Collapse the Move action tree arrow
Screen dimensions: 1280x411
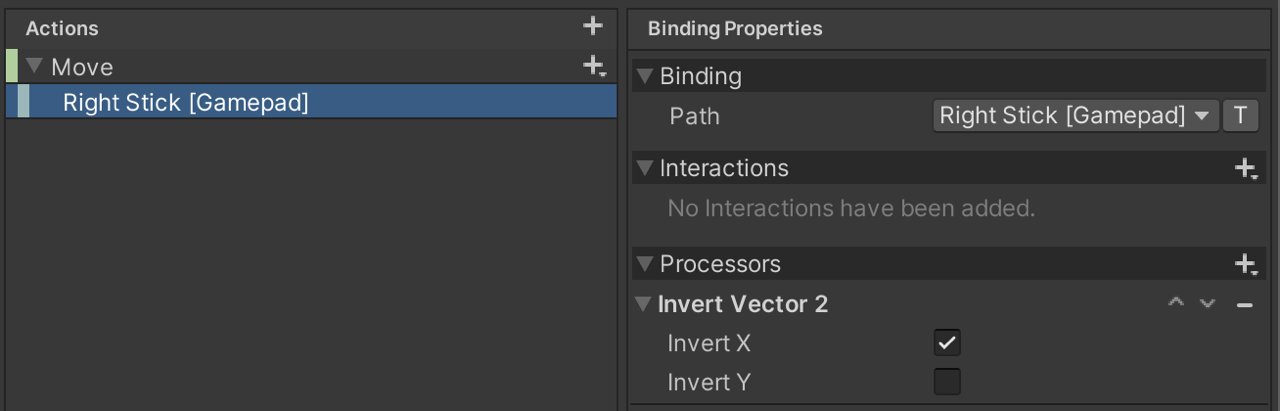pos(36,67)
